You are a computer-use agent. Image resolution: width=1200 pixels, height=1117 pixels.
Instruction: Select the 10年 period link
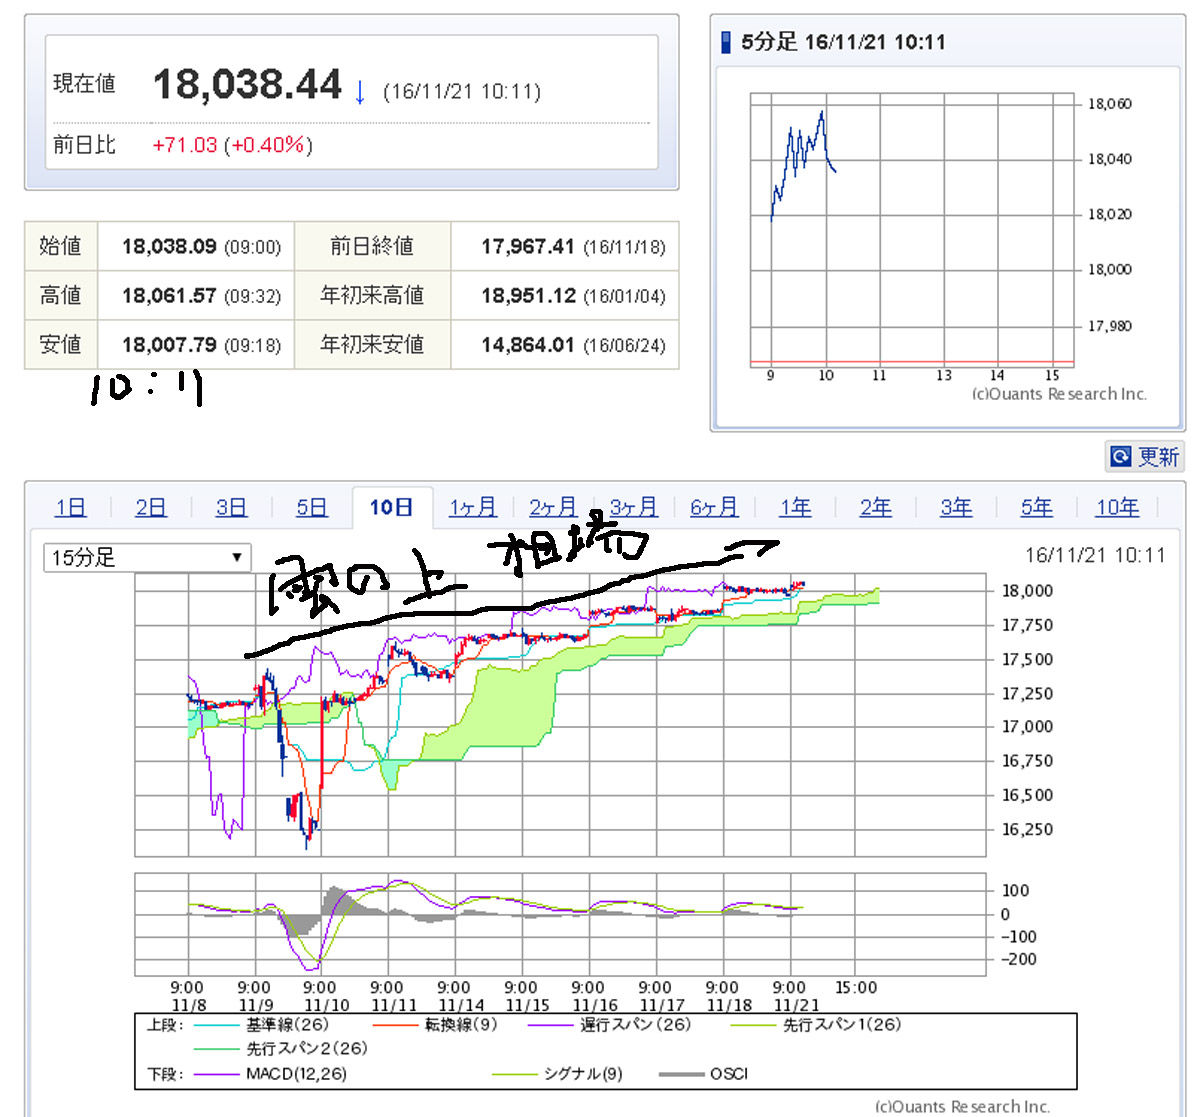coord(1117,507)
